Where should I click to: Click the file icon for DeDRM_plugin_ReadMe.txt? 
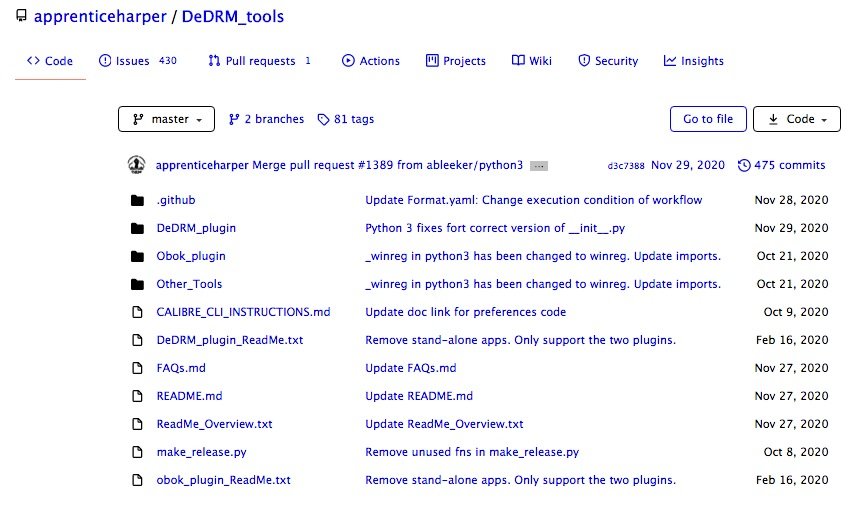click(x=137, y=340)
